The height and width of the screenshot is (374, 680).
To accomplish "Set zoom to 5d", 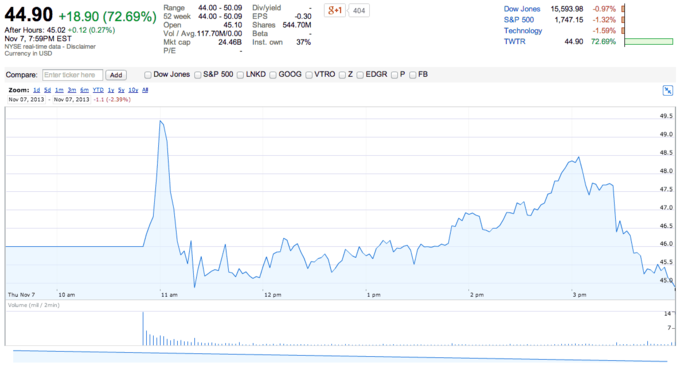I will (47, 90).
